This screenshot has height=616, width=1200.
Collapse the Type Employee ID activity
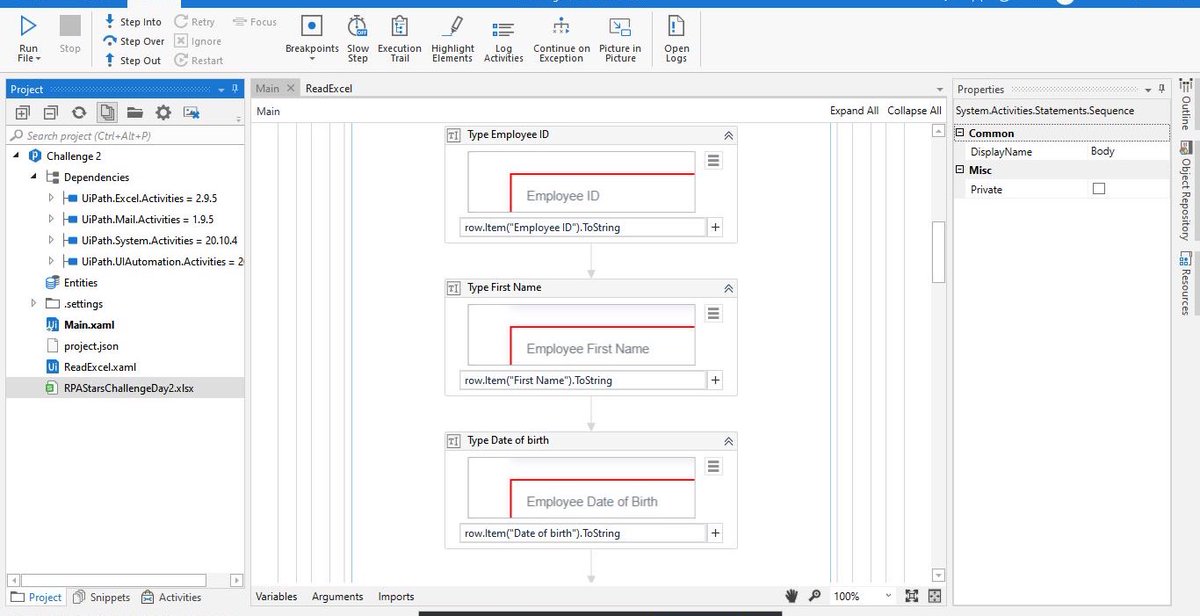coord(728,135)
